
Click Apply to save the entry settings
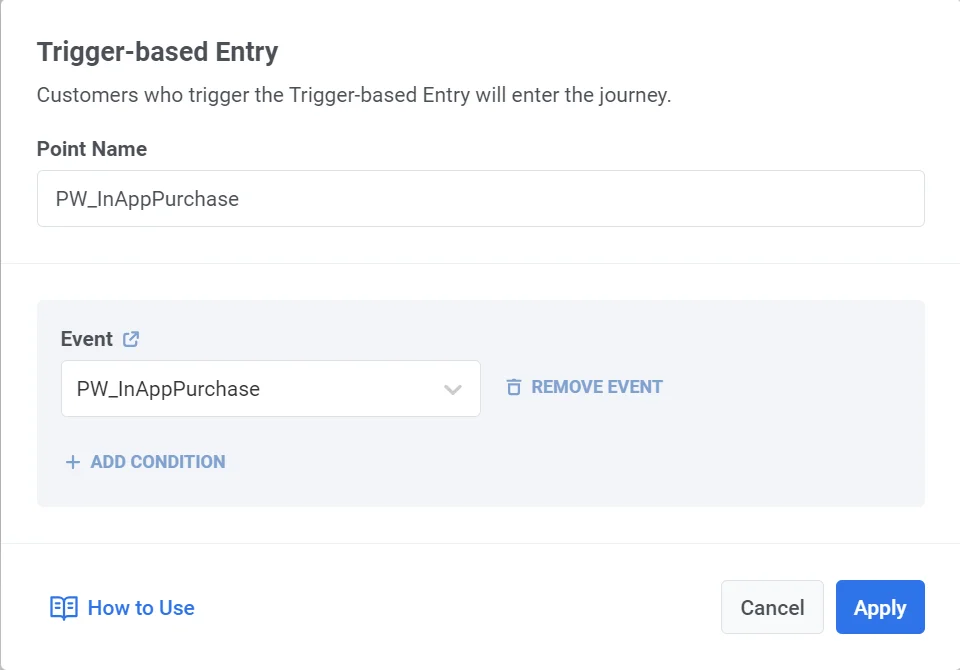(x=880, y=607)
